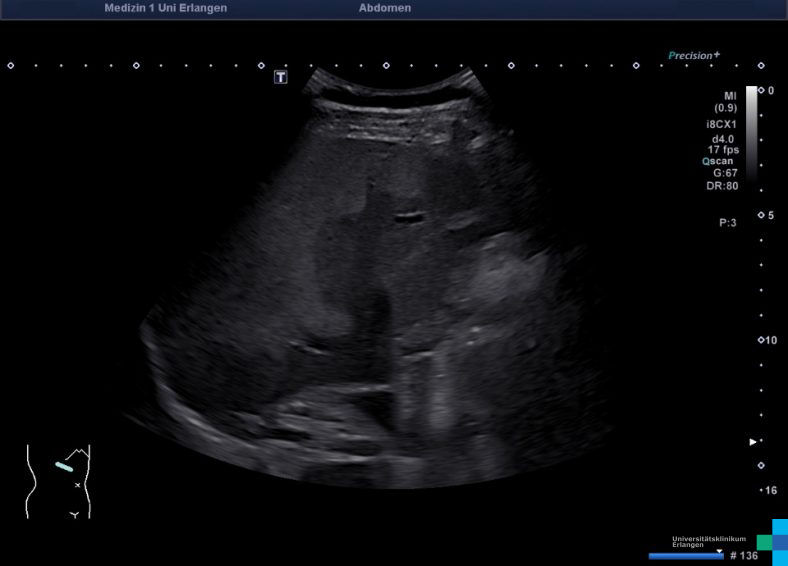Select the DR:80 dynamic range value
Image resolution: width=788 pixels, height=566 pixels.
tap(723, 185)
